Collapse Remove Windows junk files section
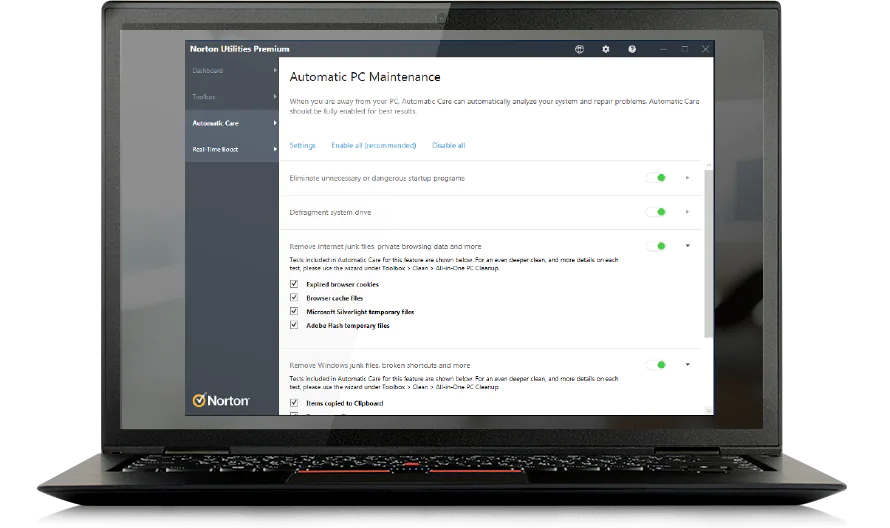The width and height of the screenshot is (890, 528). (x=687, y=364)
